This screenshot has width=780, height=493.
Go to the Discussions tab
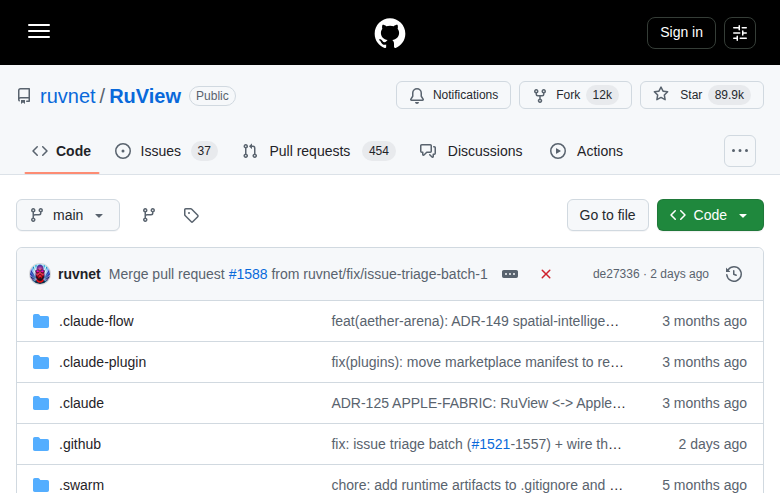471,151
